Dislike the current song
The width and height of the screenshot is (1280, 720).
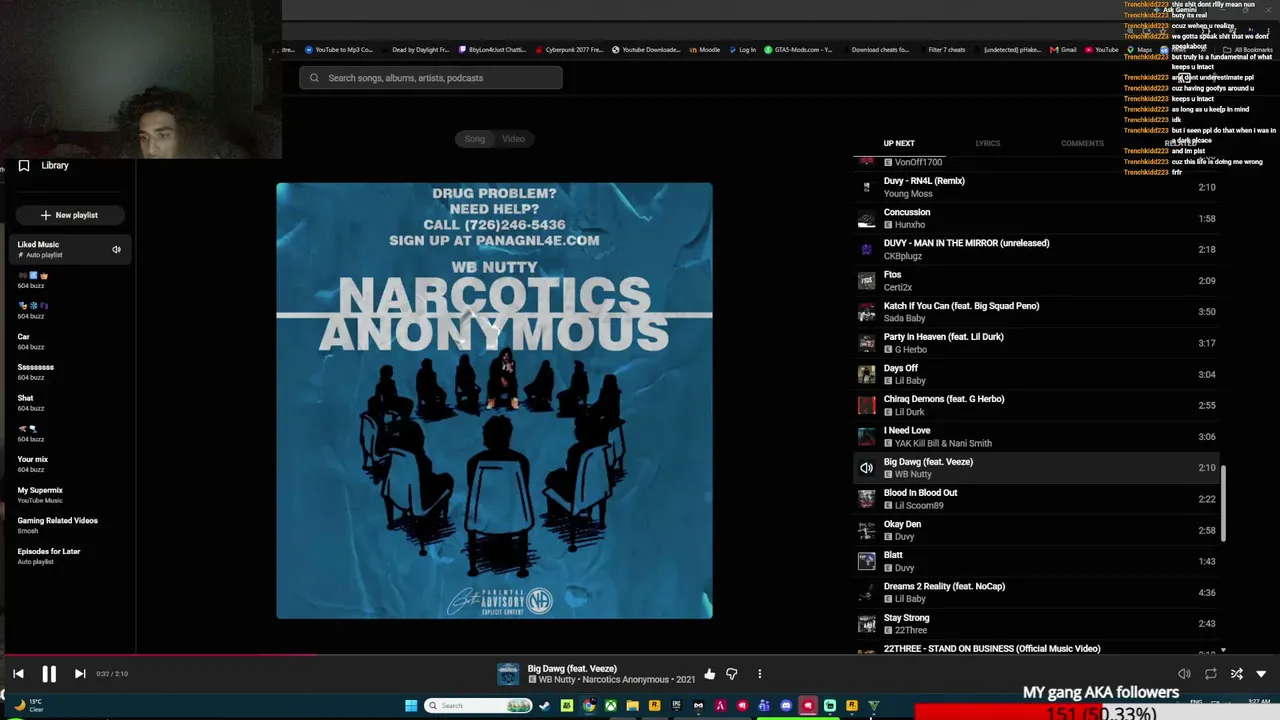click(732, 674)
